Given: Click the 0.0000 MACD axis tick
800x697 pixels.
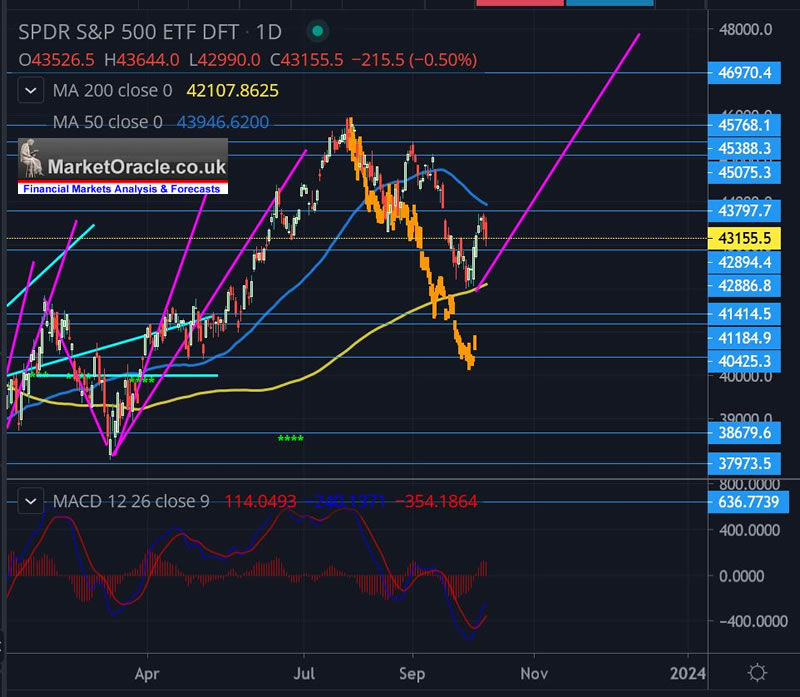Looking at the screenshot, I should [741, 576].
